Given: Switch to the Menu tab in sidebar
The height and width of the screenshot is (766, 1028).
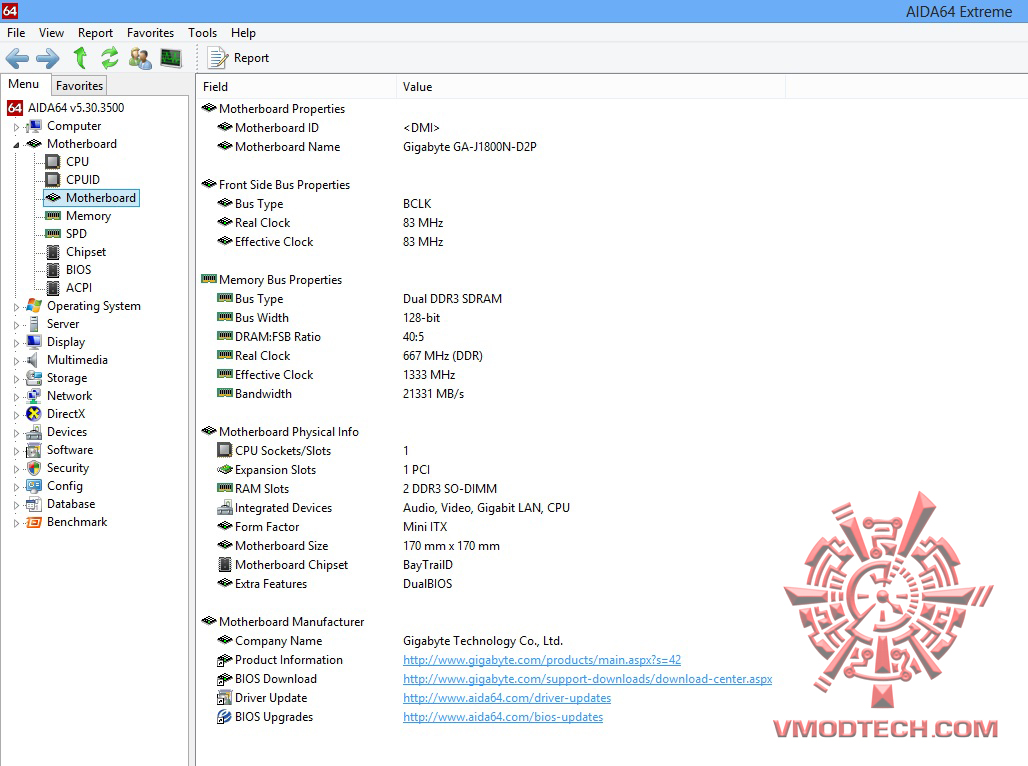Looking at the screenshot, I should [x=24, y=84].
